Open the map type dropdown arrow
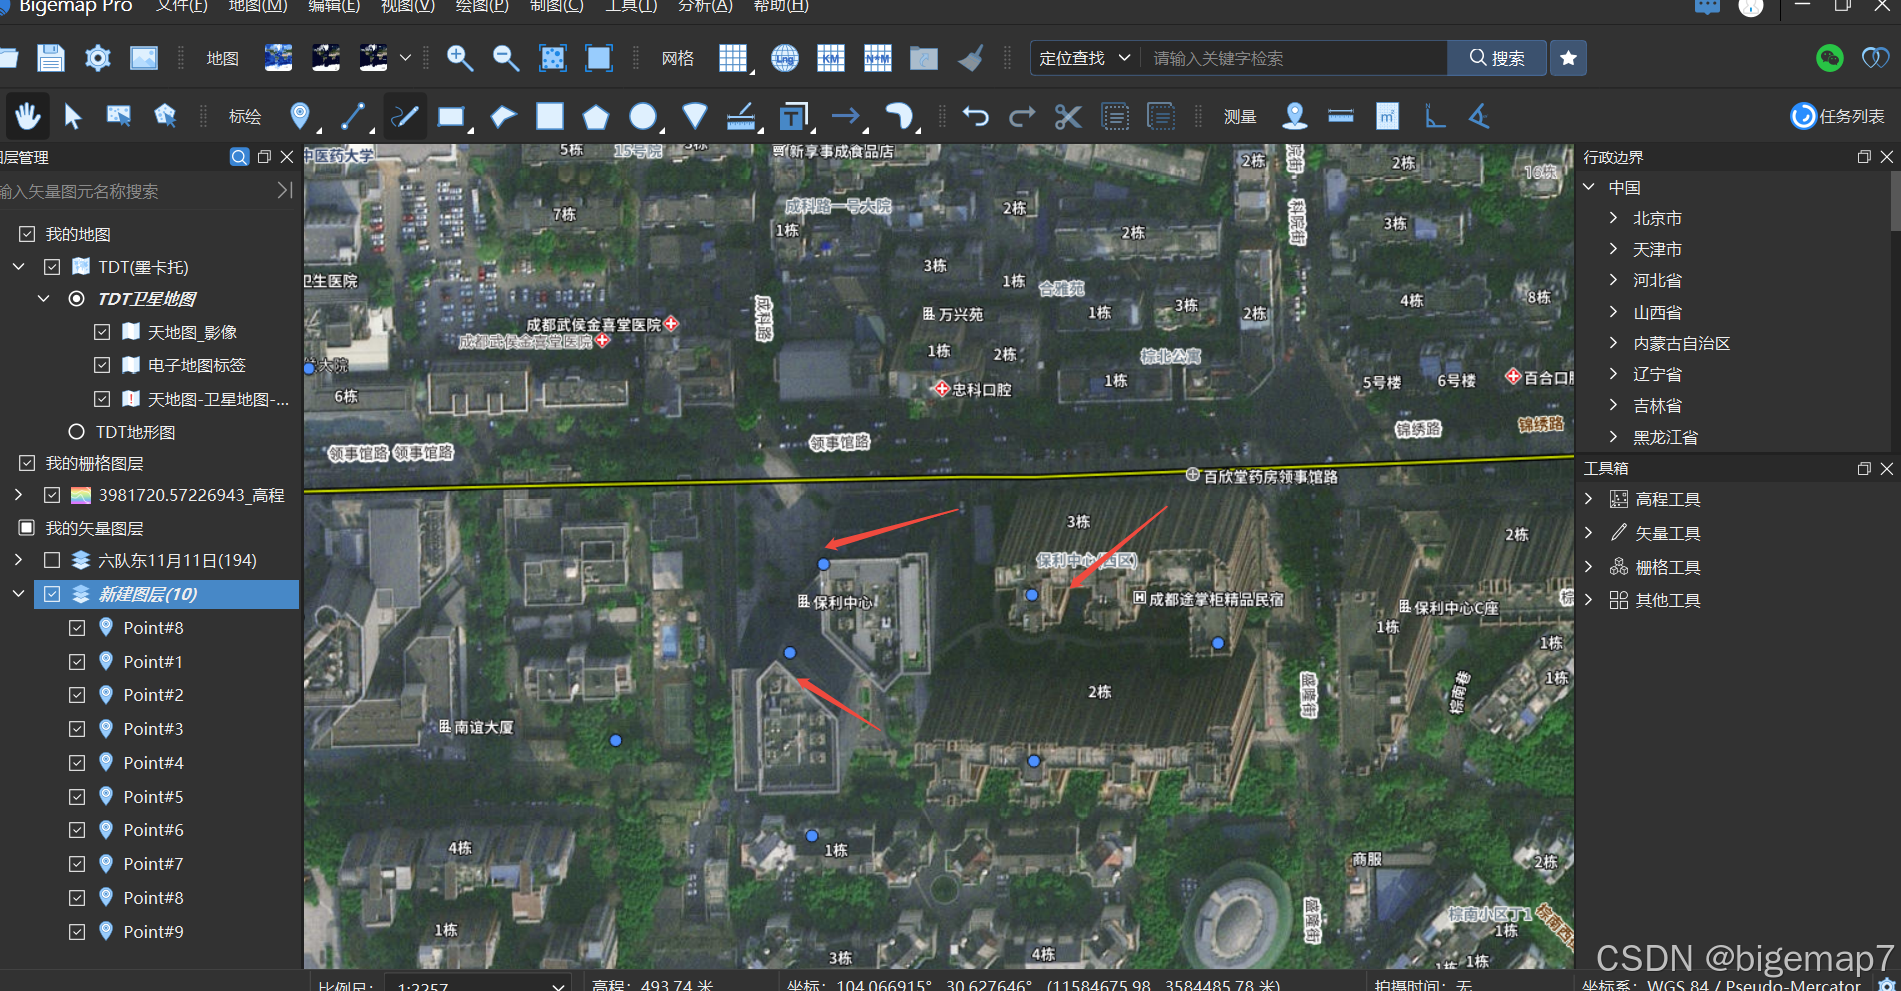The height and width of the screenshot is (991, 1901). [x=405, y=58]
